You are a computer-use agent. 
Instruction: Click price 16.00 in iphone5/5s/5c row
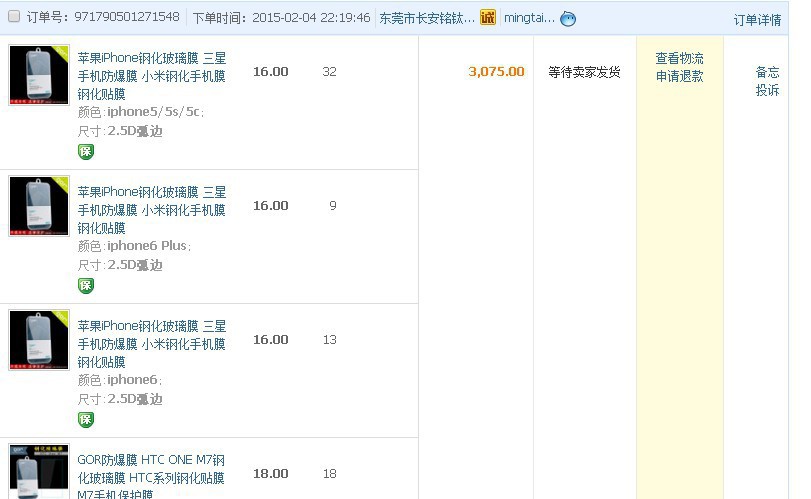(271, 71)
